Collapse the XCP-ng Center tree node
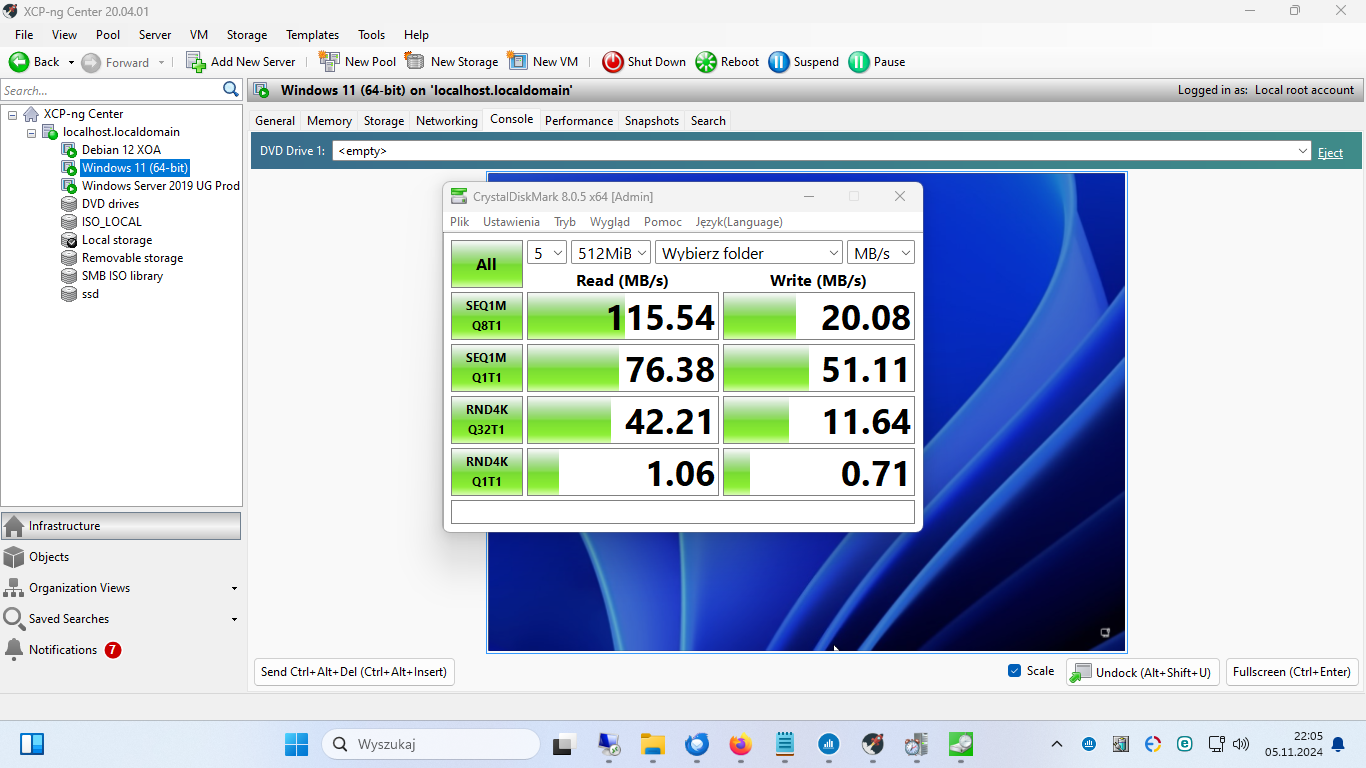Viewport: 1366px width, 768px height. (13, 114)
